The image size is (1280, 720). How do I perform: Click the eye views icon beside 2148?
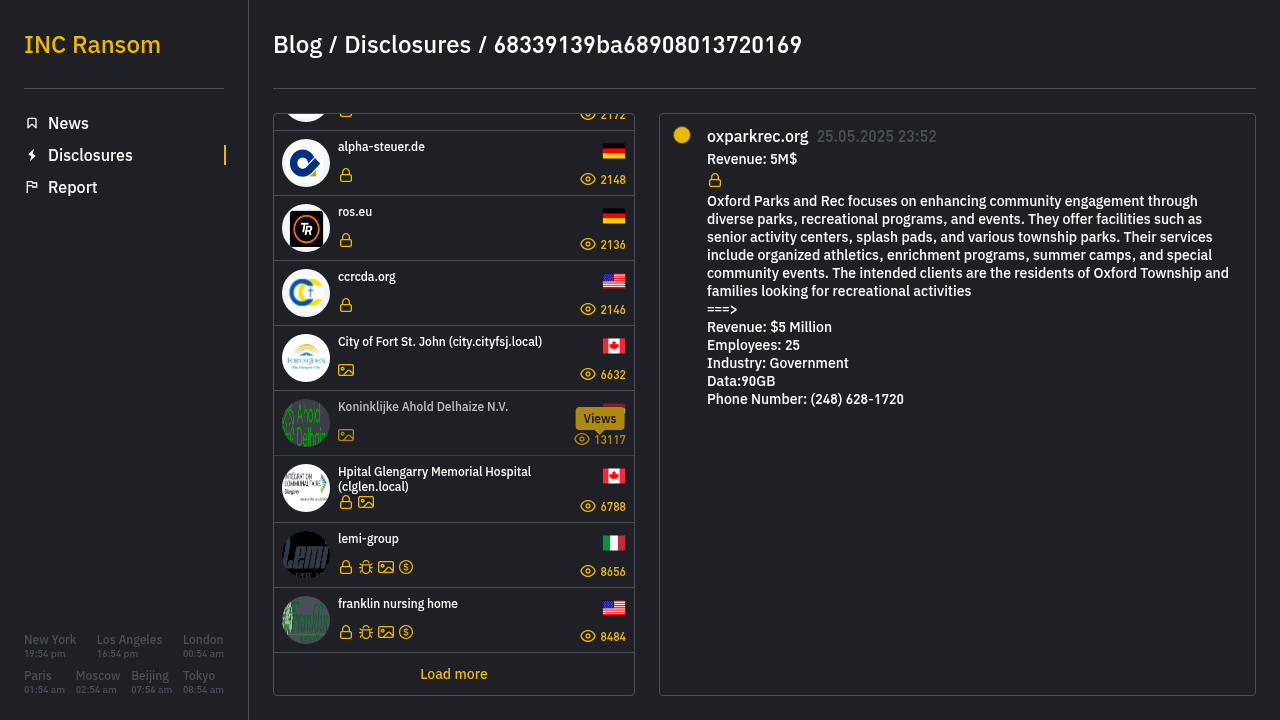point(588,179)
